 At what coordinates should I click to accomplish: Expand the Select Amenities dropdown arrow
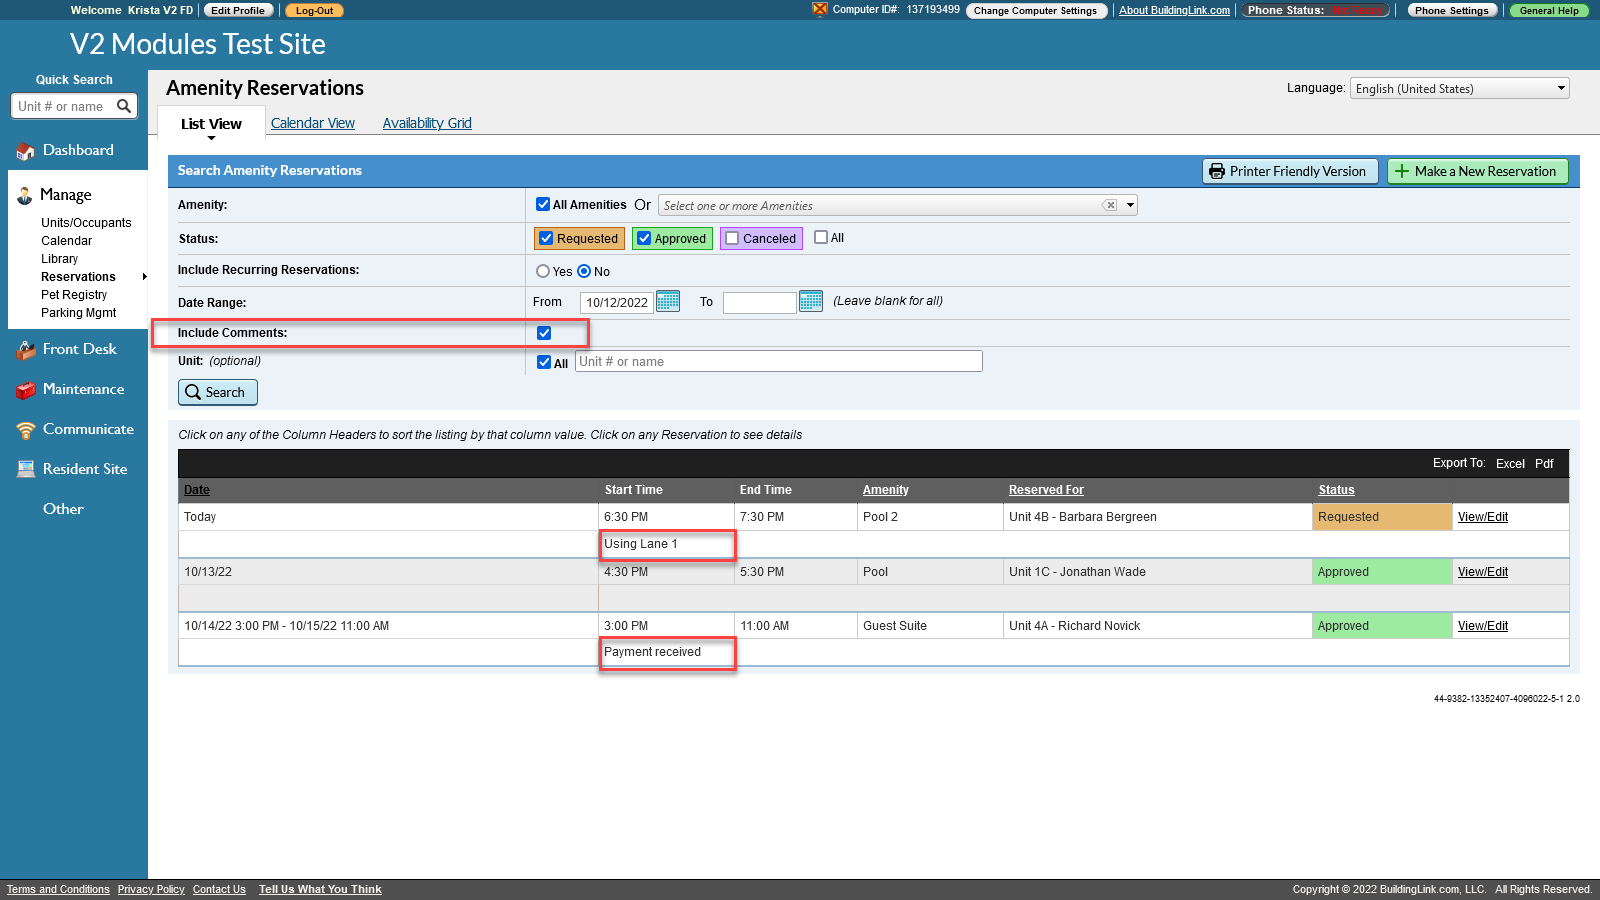click(1129, 204)
